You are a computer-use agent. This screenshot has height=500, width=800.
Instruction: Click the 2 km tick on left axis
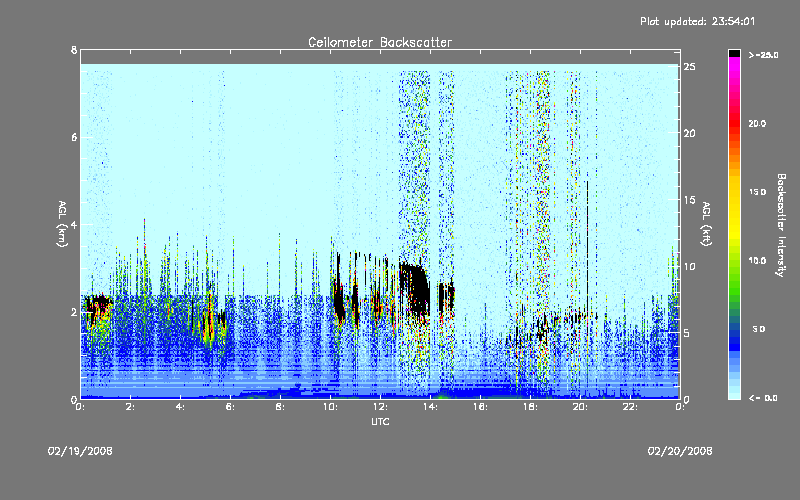point(74,312)
